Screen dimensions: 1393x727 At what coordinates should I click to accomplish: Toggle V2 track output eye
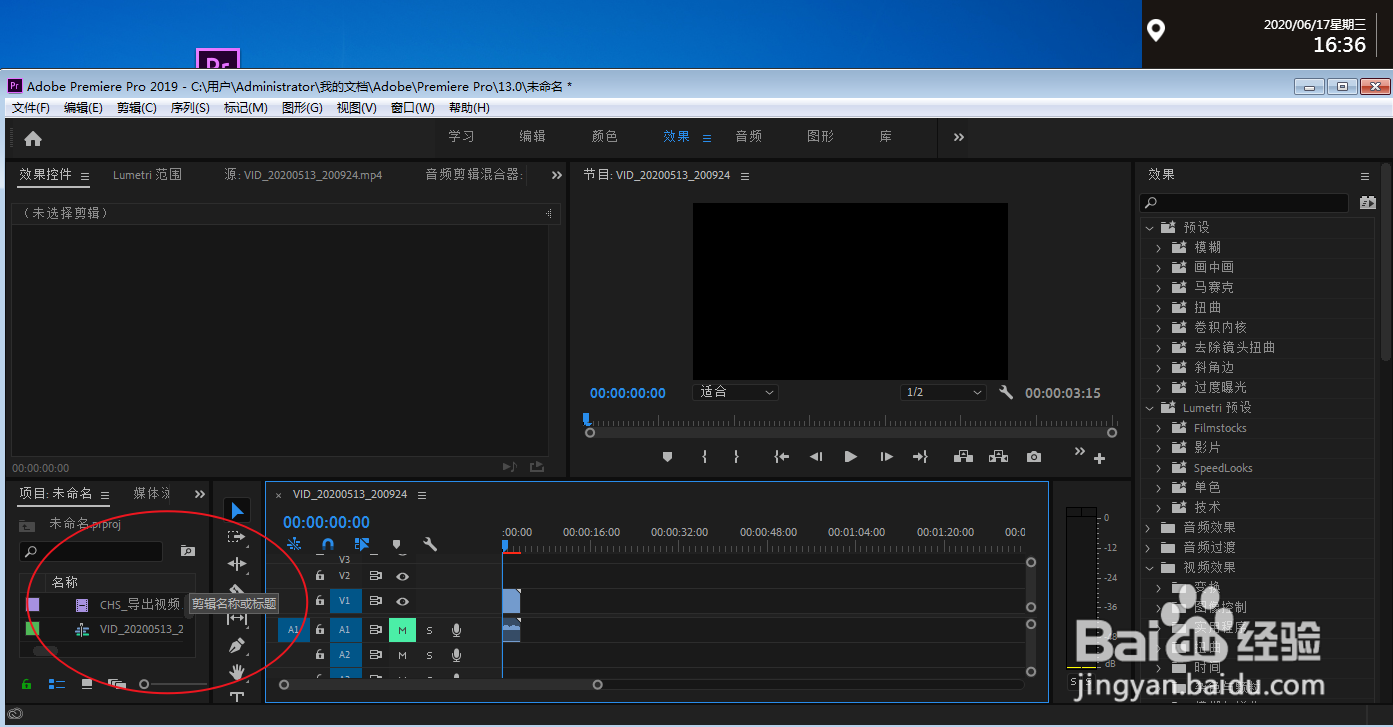pos(402,576)
